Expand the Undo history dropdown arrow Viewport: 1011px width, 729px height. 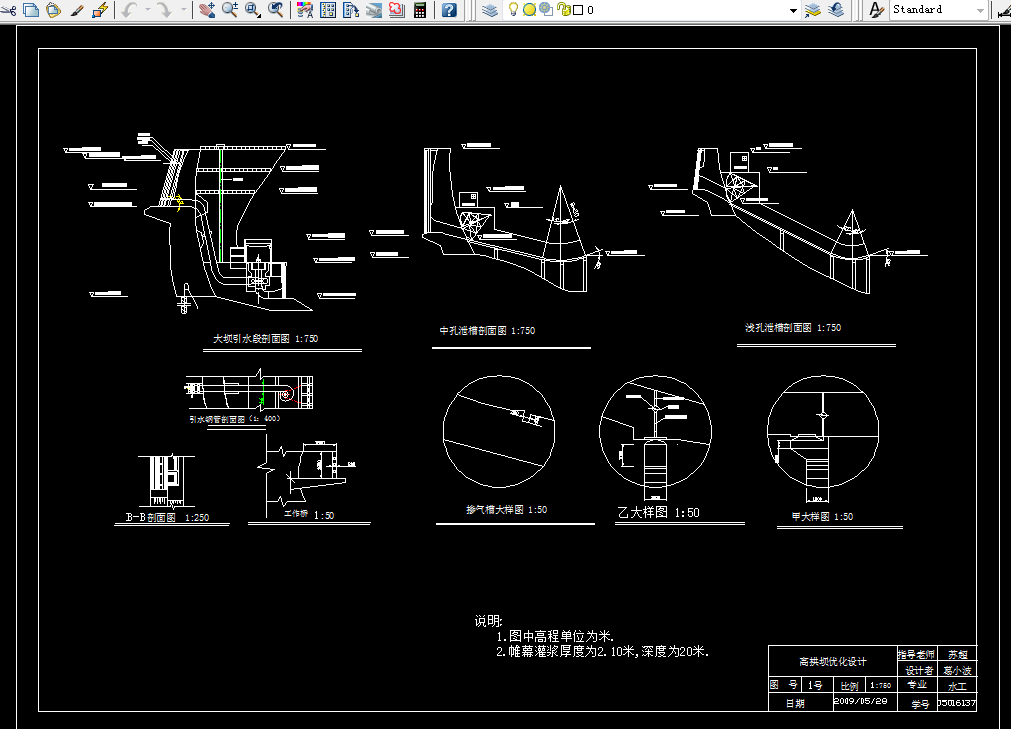tap(148, 10)
